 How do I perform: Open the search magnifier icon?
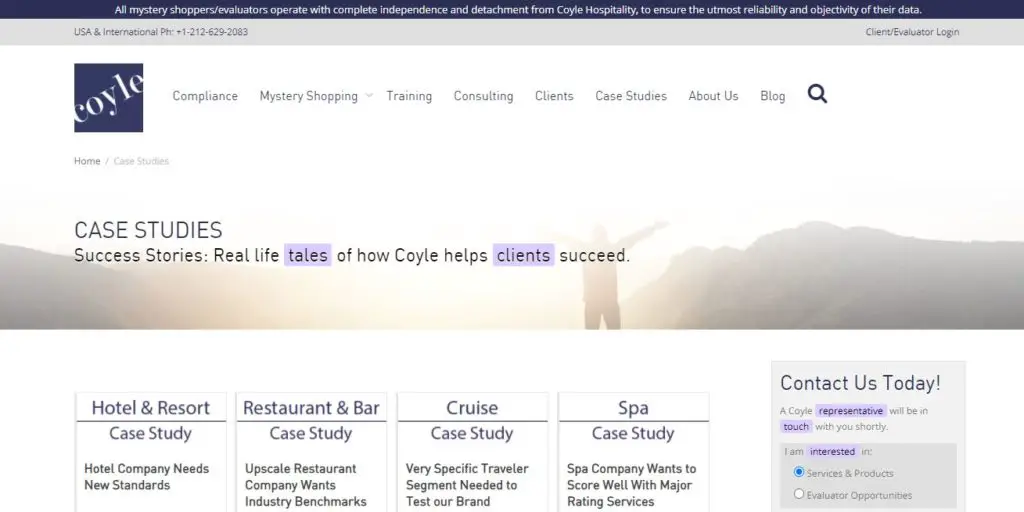[x=817, y=94]
